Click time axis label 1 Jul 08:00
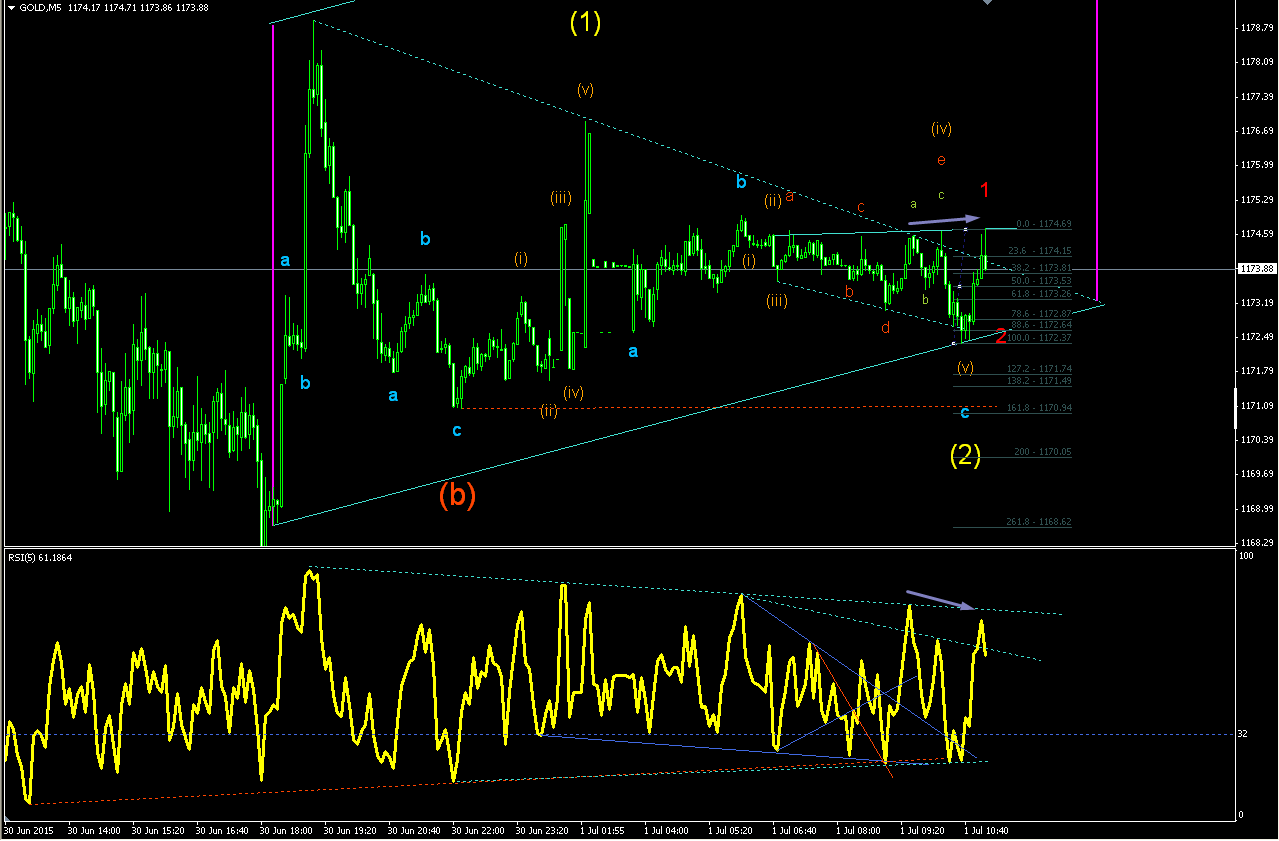 coord(858,831)
